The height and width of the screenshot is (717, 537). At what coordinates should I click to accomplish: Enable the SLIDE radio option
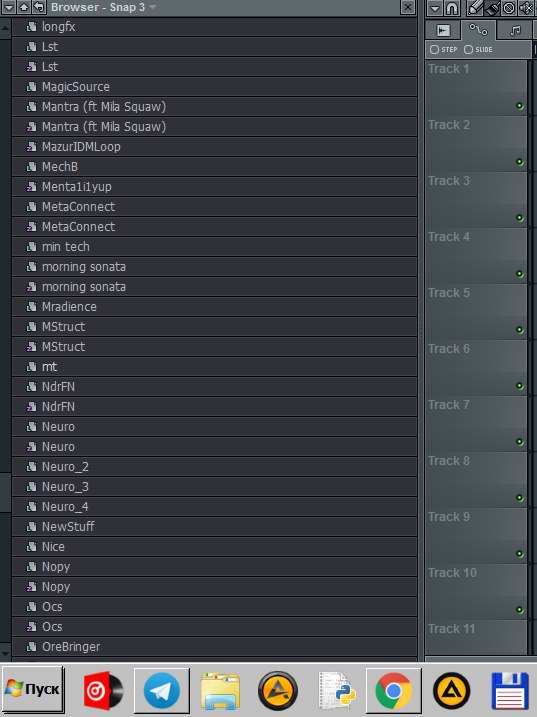coord(478,49)
